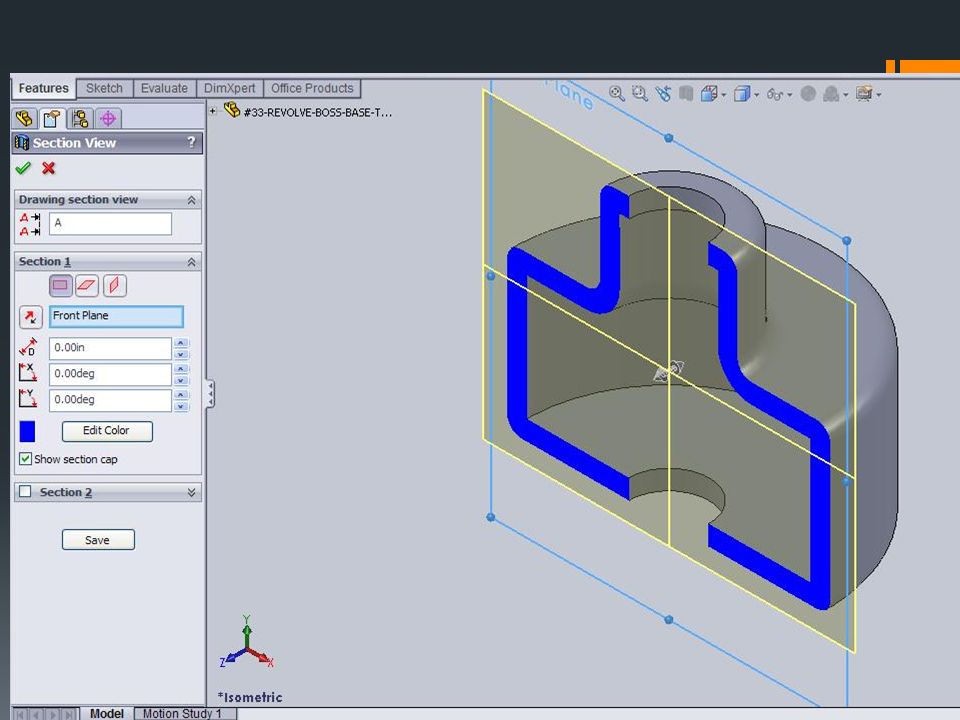
Task: Toggle Show section cap checkbox
Action: coord(25,459)
